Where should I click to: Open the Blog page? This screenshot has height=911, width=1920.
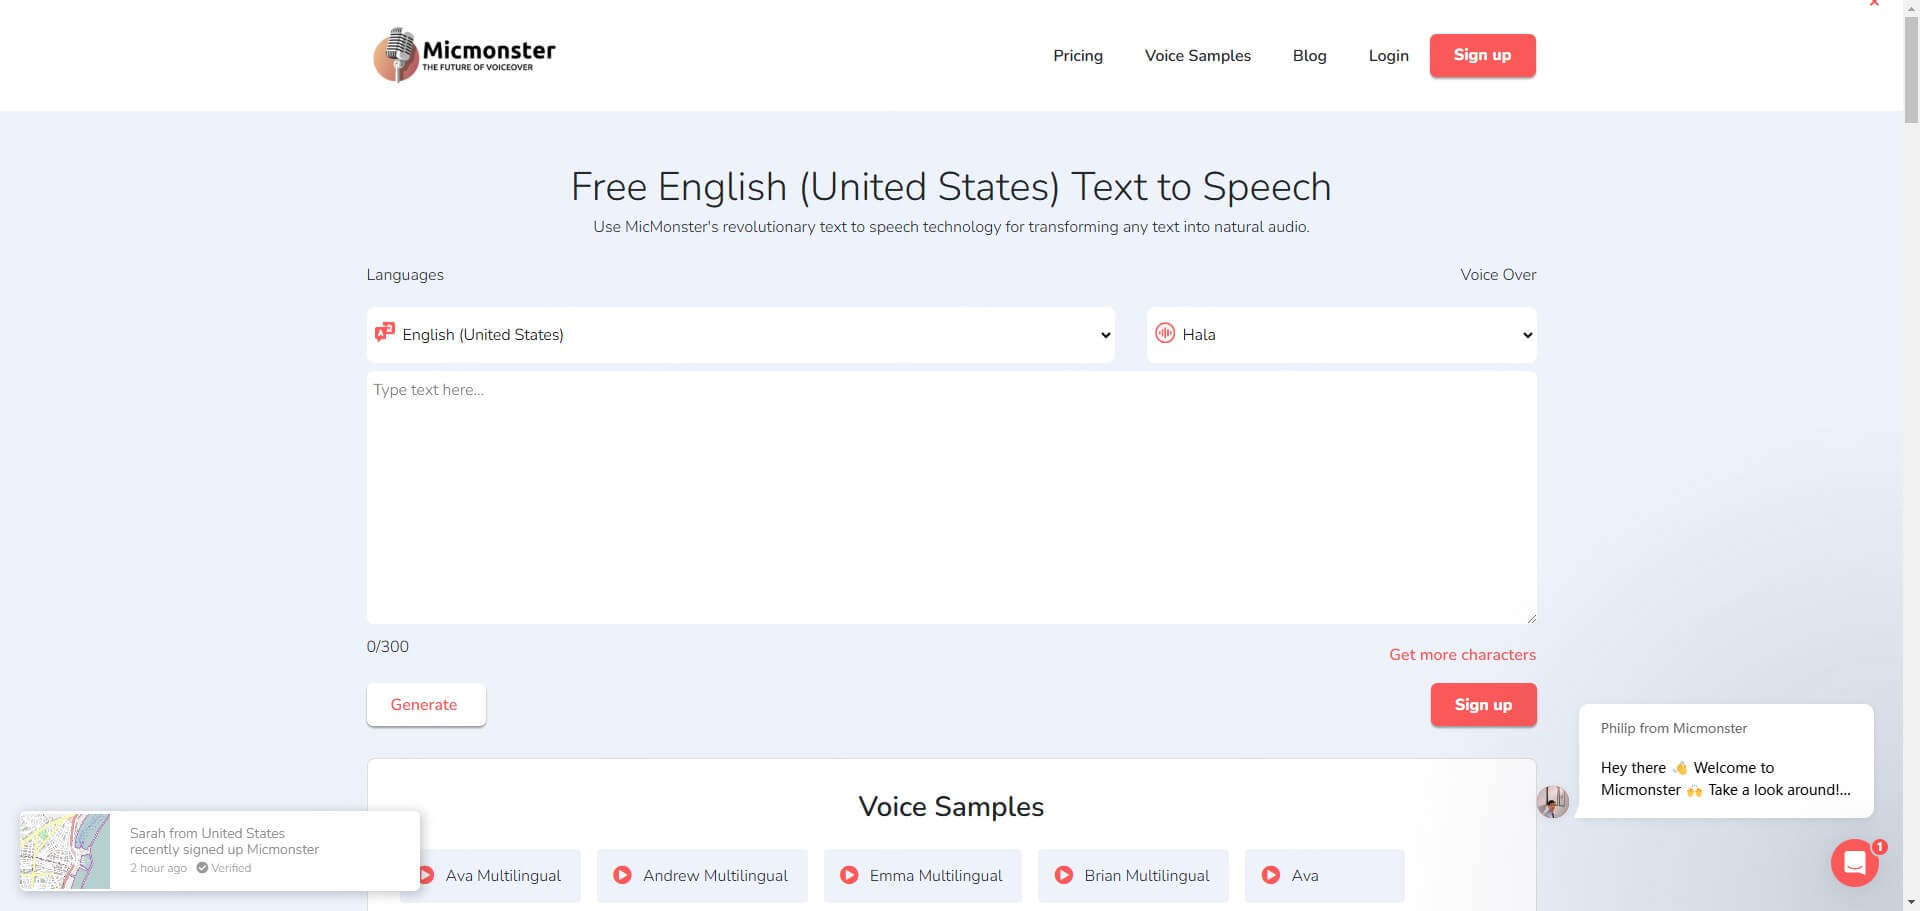(1310, 56)
